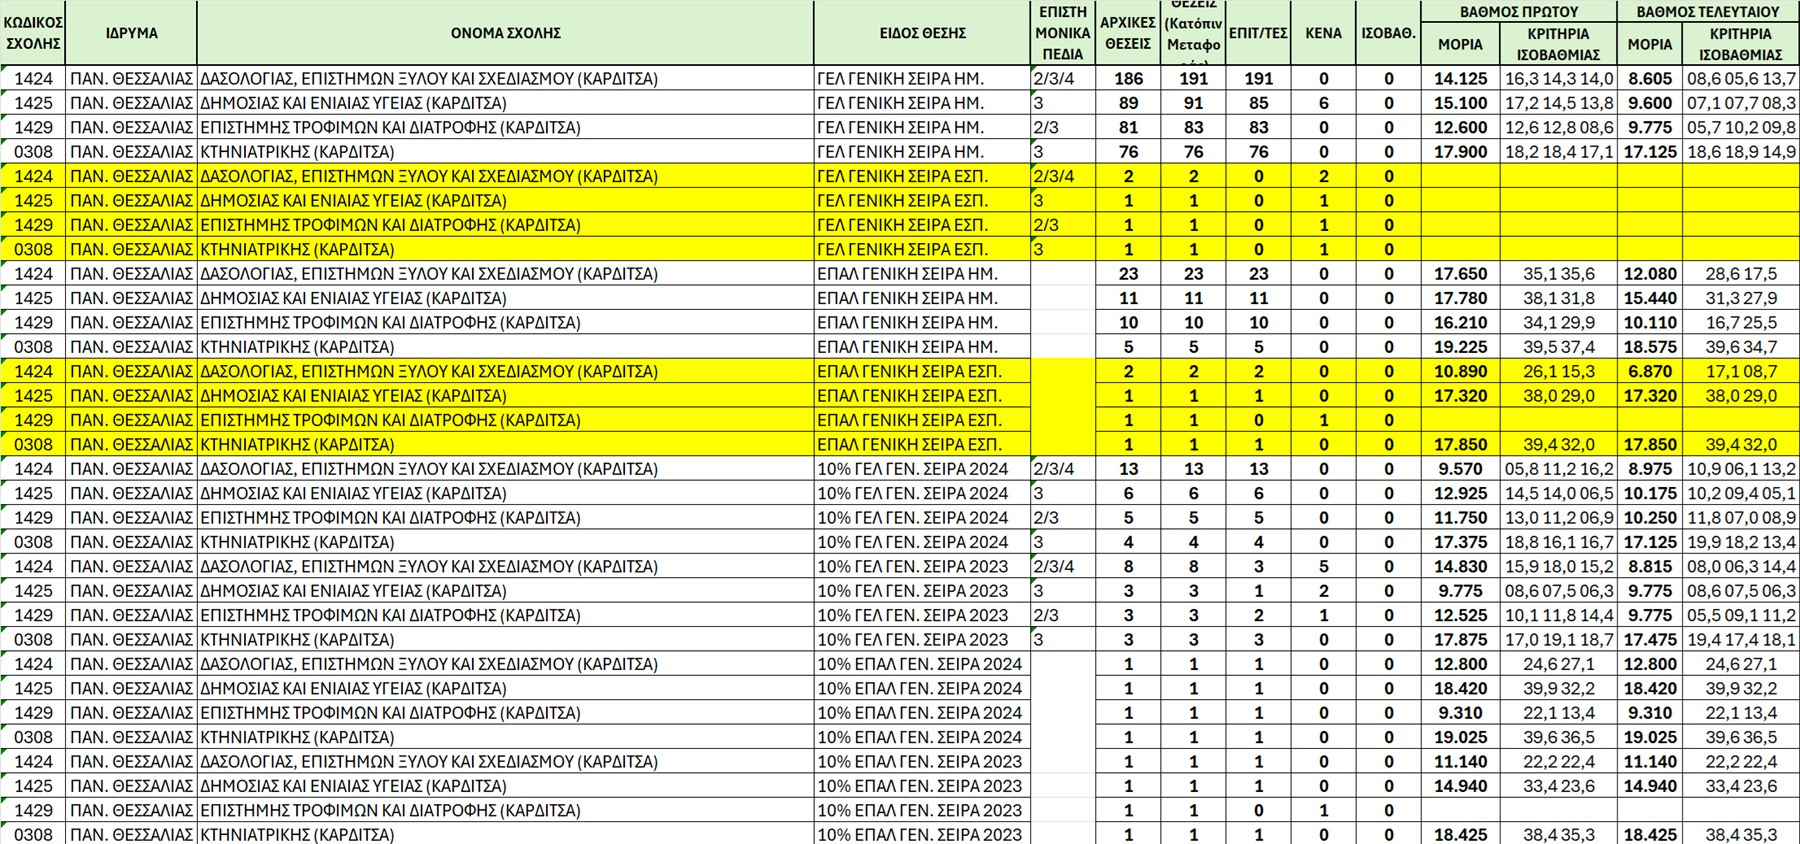Click the cell showing 12.925

pyautogui.click(x=1460, y=493)
